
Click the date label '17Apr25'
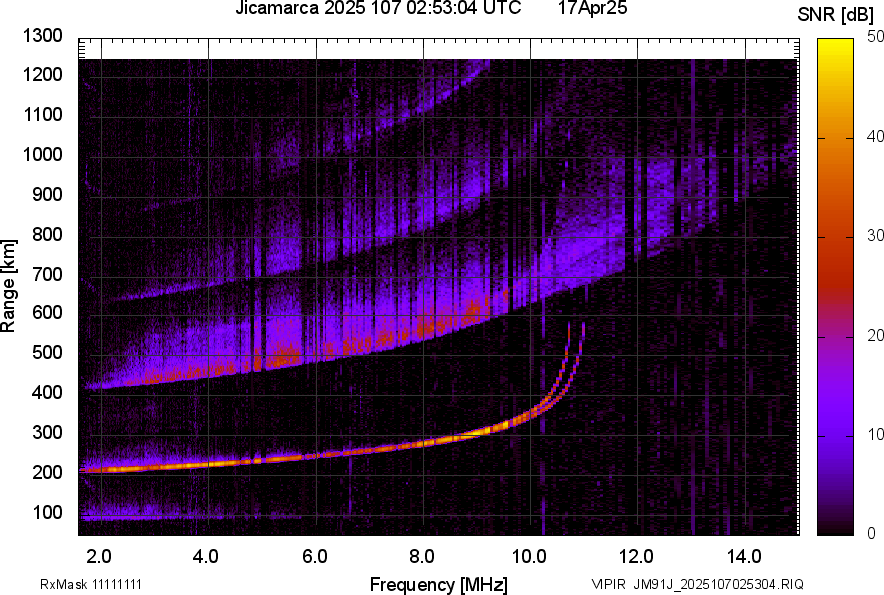[593, 8]
